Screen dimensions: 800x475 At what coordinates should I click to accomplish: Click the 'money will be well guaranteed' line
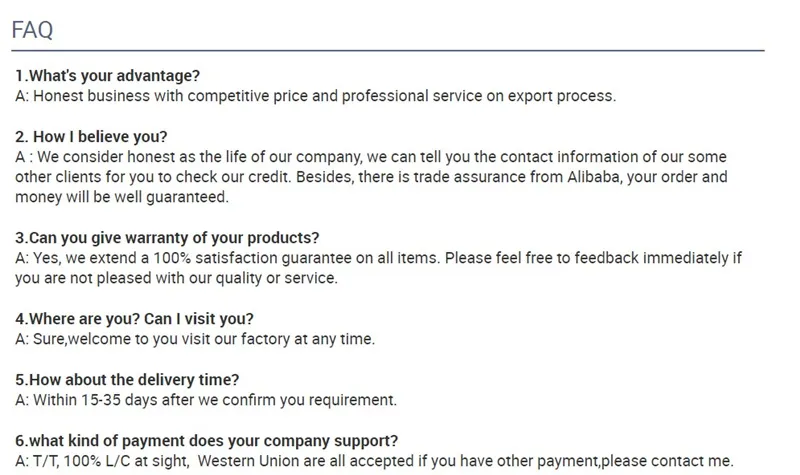point(122,197)
